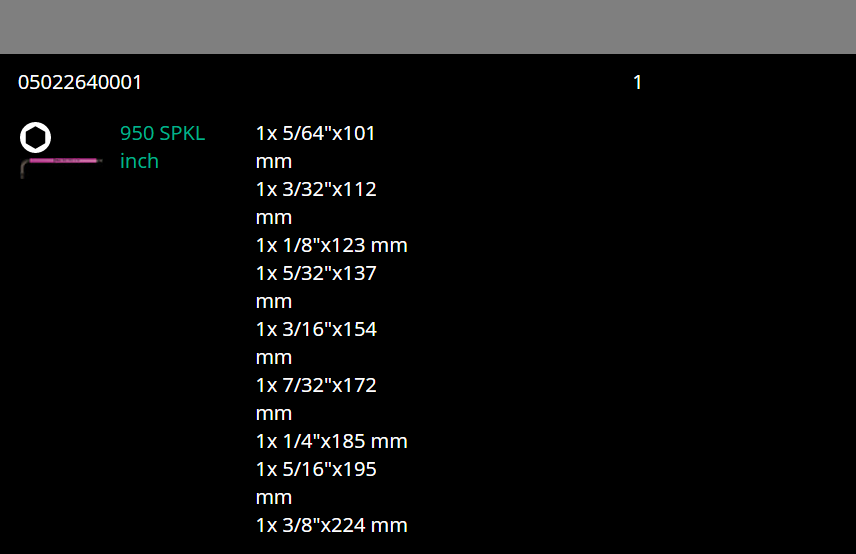This screenshot has height=554, width=856.
Task: Click the 1x 5/64"x101 size entry
Action: (315, 133)
